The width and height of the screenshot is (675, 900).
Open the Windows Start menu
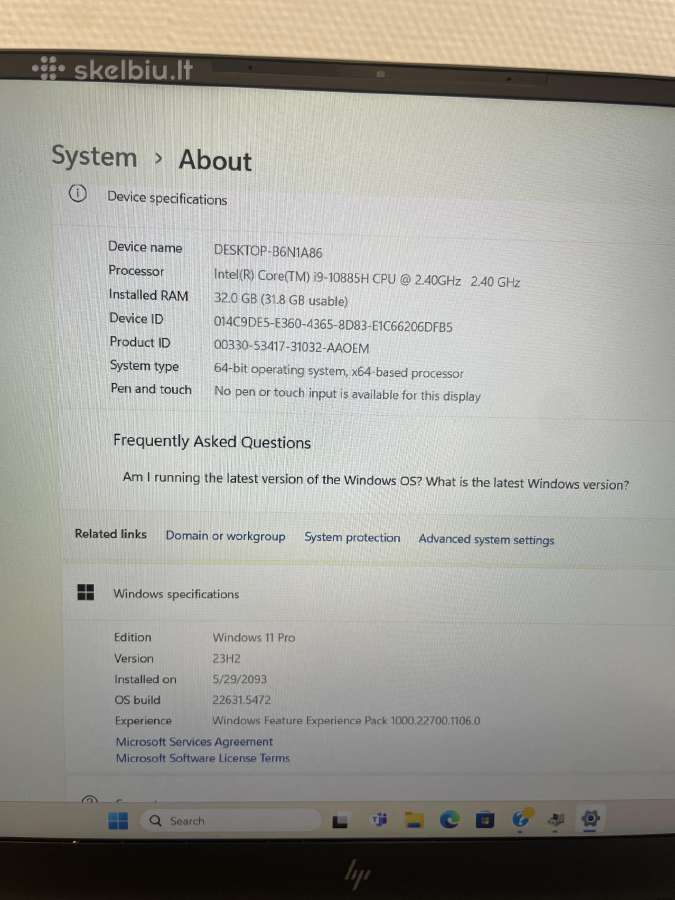[118, 821]
